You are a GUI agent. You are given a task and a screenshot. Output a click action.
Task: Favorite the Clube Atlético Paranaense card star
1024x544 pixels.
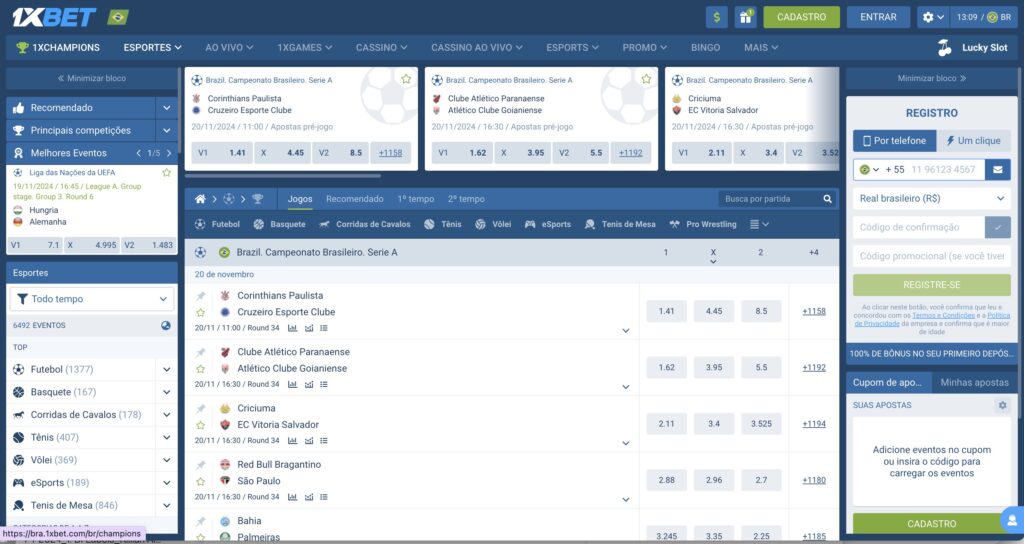pos(647,79)
